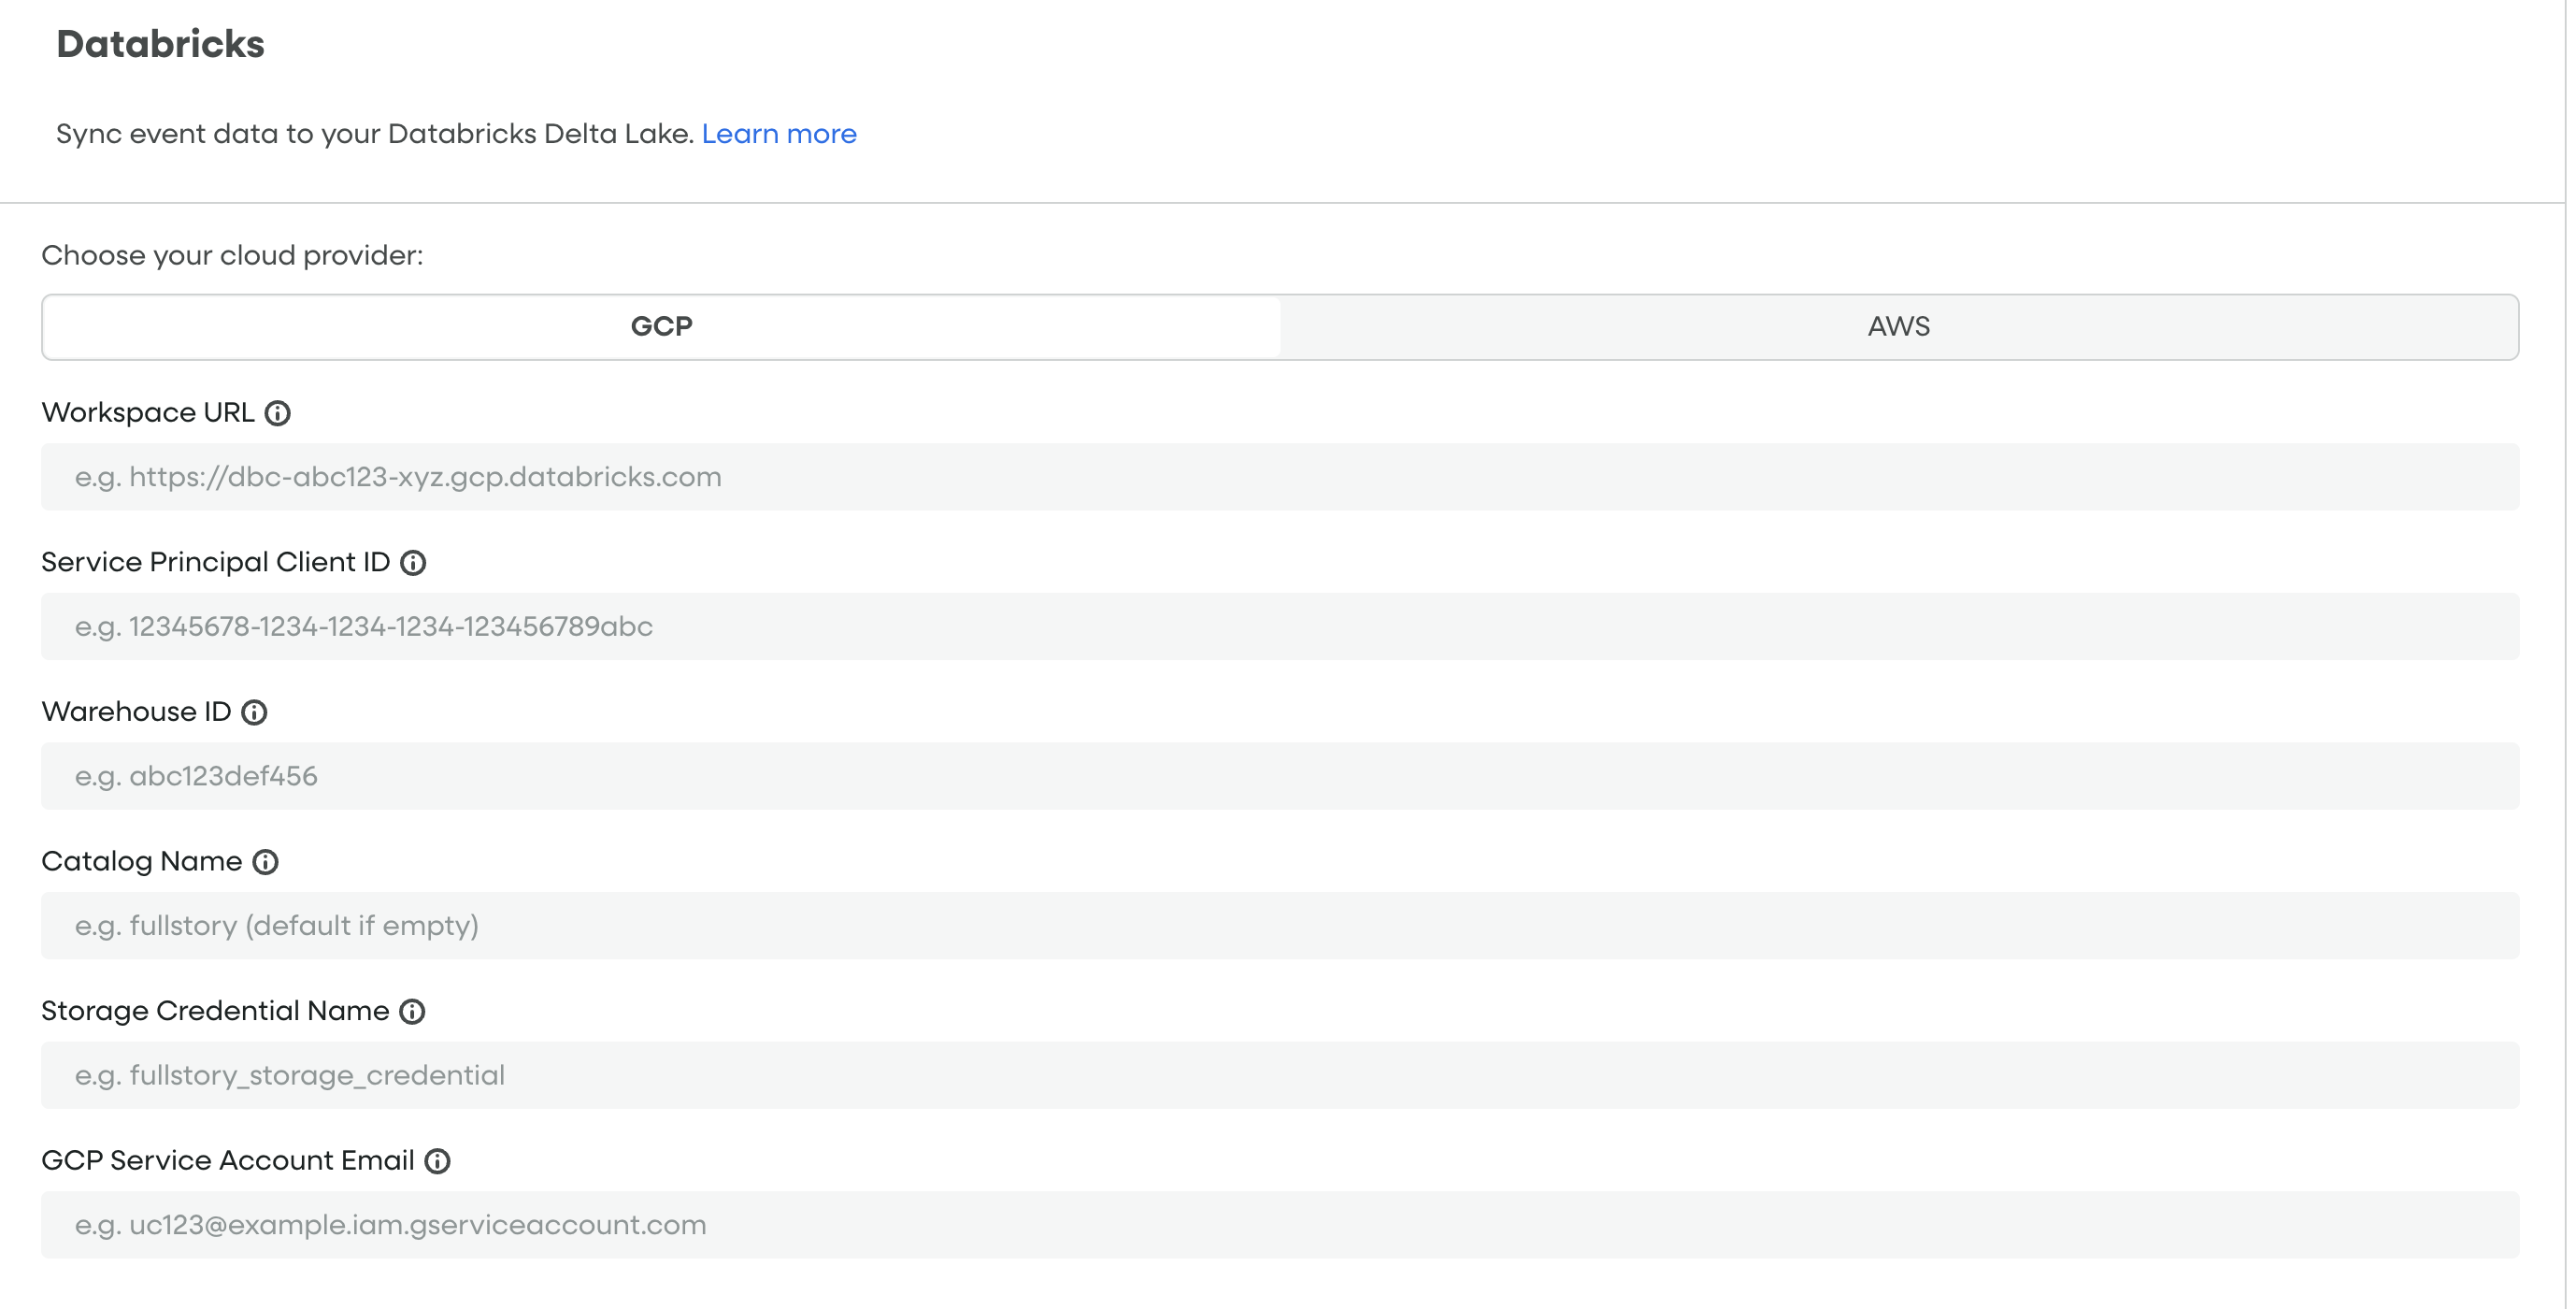This screenshot has width=2576, height=1309.
Task: Open the Storage Credential Name info icon
Action: [412, 1012]
